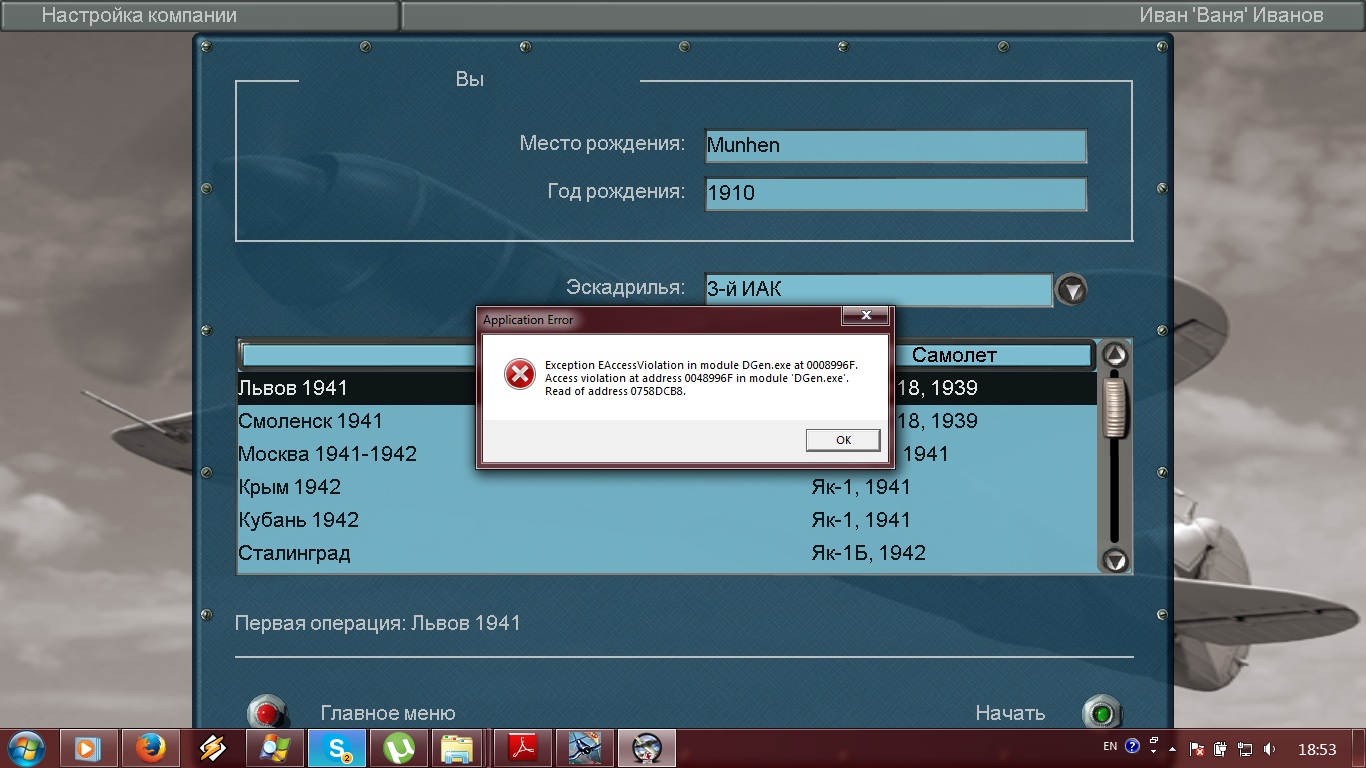Click the Настройка компании header tab
Screen dimensions: 1366x768
tap(199, 15)
